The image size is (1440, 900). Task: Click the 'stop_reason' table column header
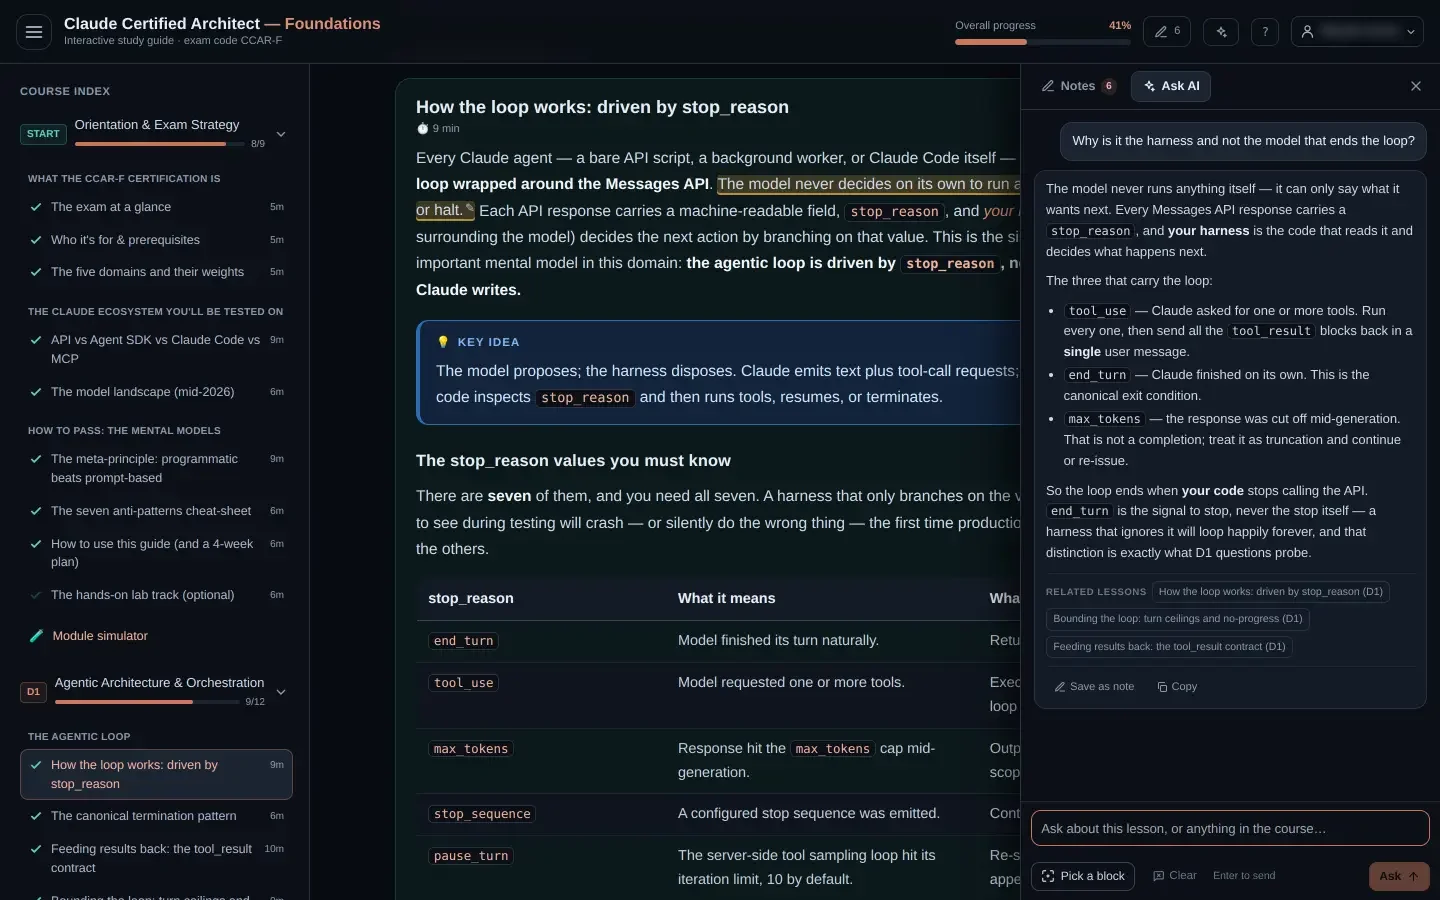tap(471, 598)
